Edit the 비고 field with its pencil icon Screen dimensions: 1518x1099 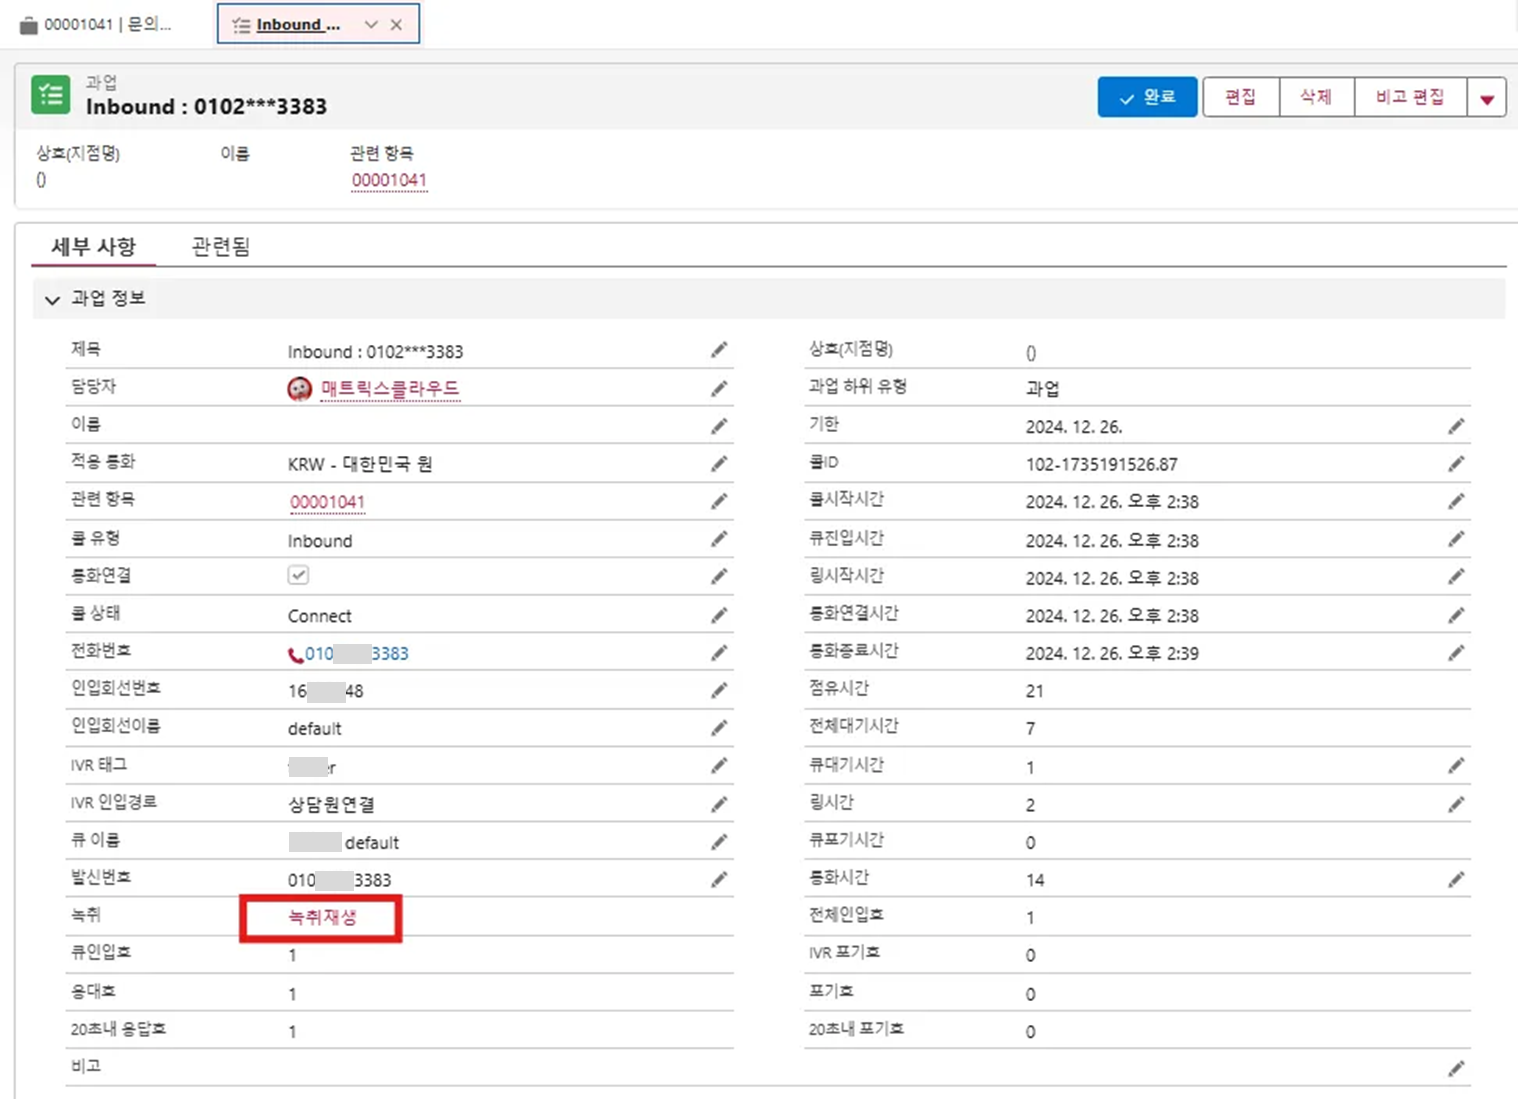[x=1456, y=1066]
